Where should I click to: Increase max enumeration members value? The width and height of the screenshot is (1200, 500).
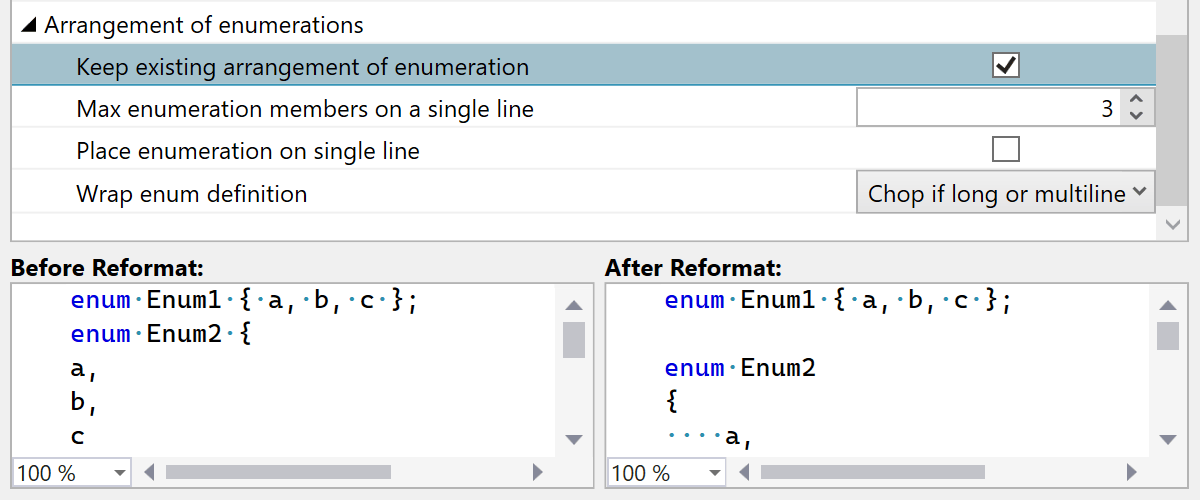tap(1136, 100)
